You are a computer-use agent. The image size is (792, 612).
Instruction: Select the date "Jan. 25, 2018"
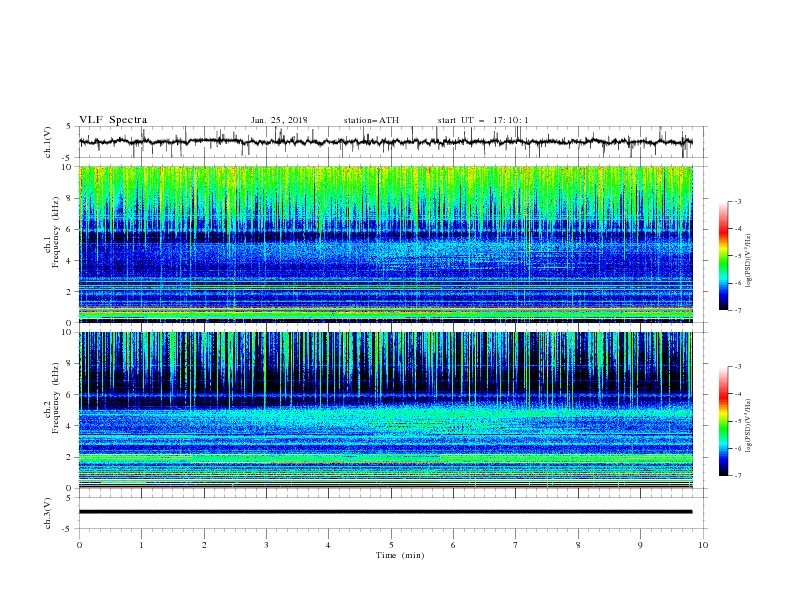[279, 120]
